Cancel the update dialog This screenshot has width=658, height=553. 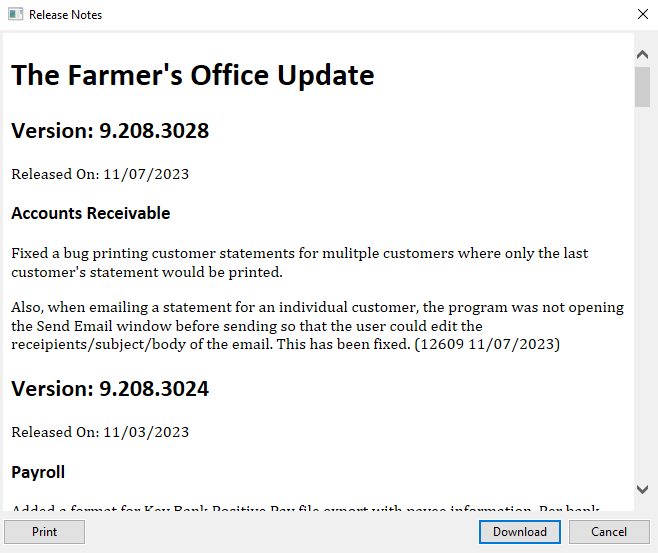click(608, 532)
